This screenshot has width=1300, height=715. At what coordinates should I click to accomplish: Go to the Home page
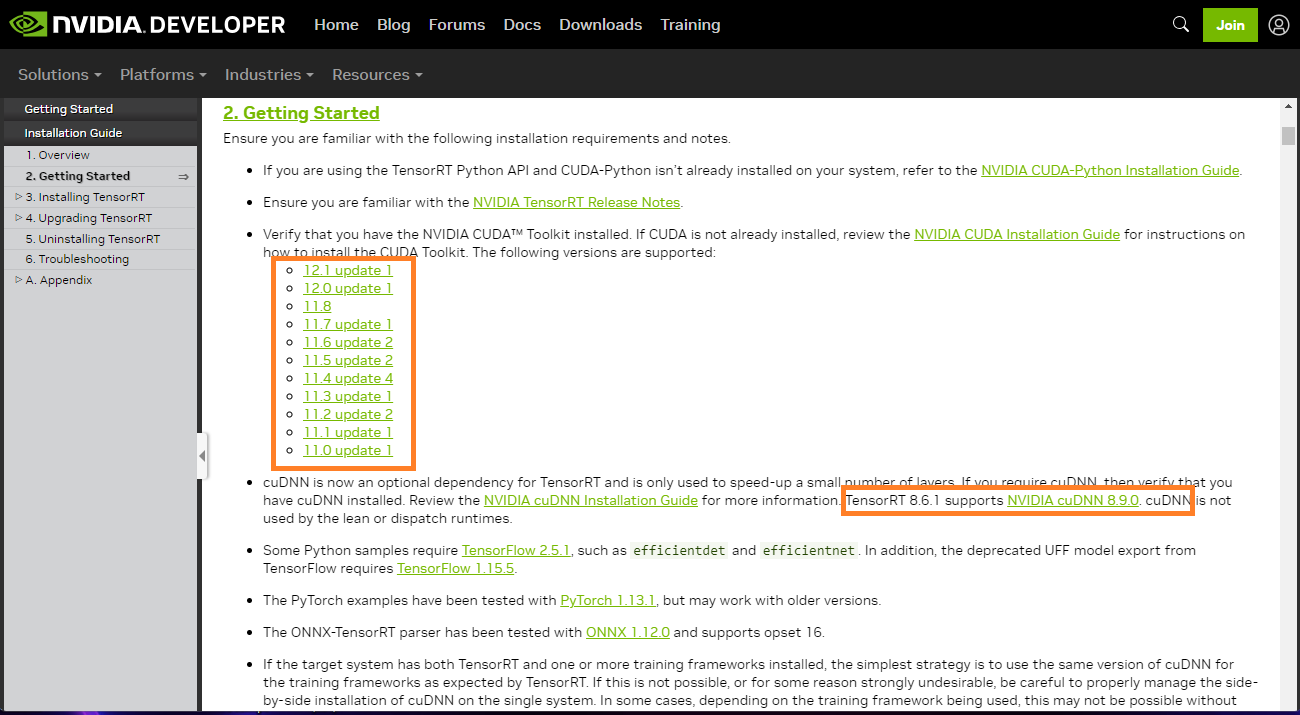pyautogui.click(x=336, y=25)
